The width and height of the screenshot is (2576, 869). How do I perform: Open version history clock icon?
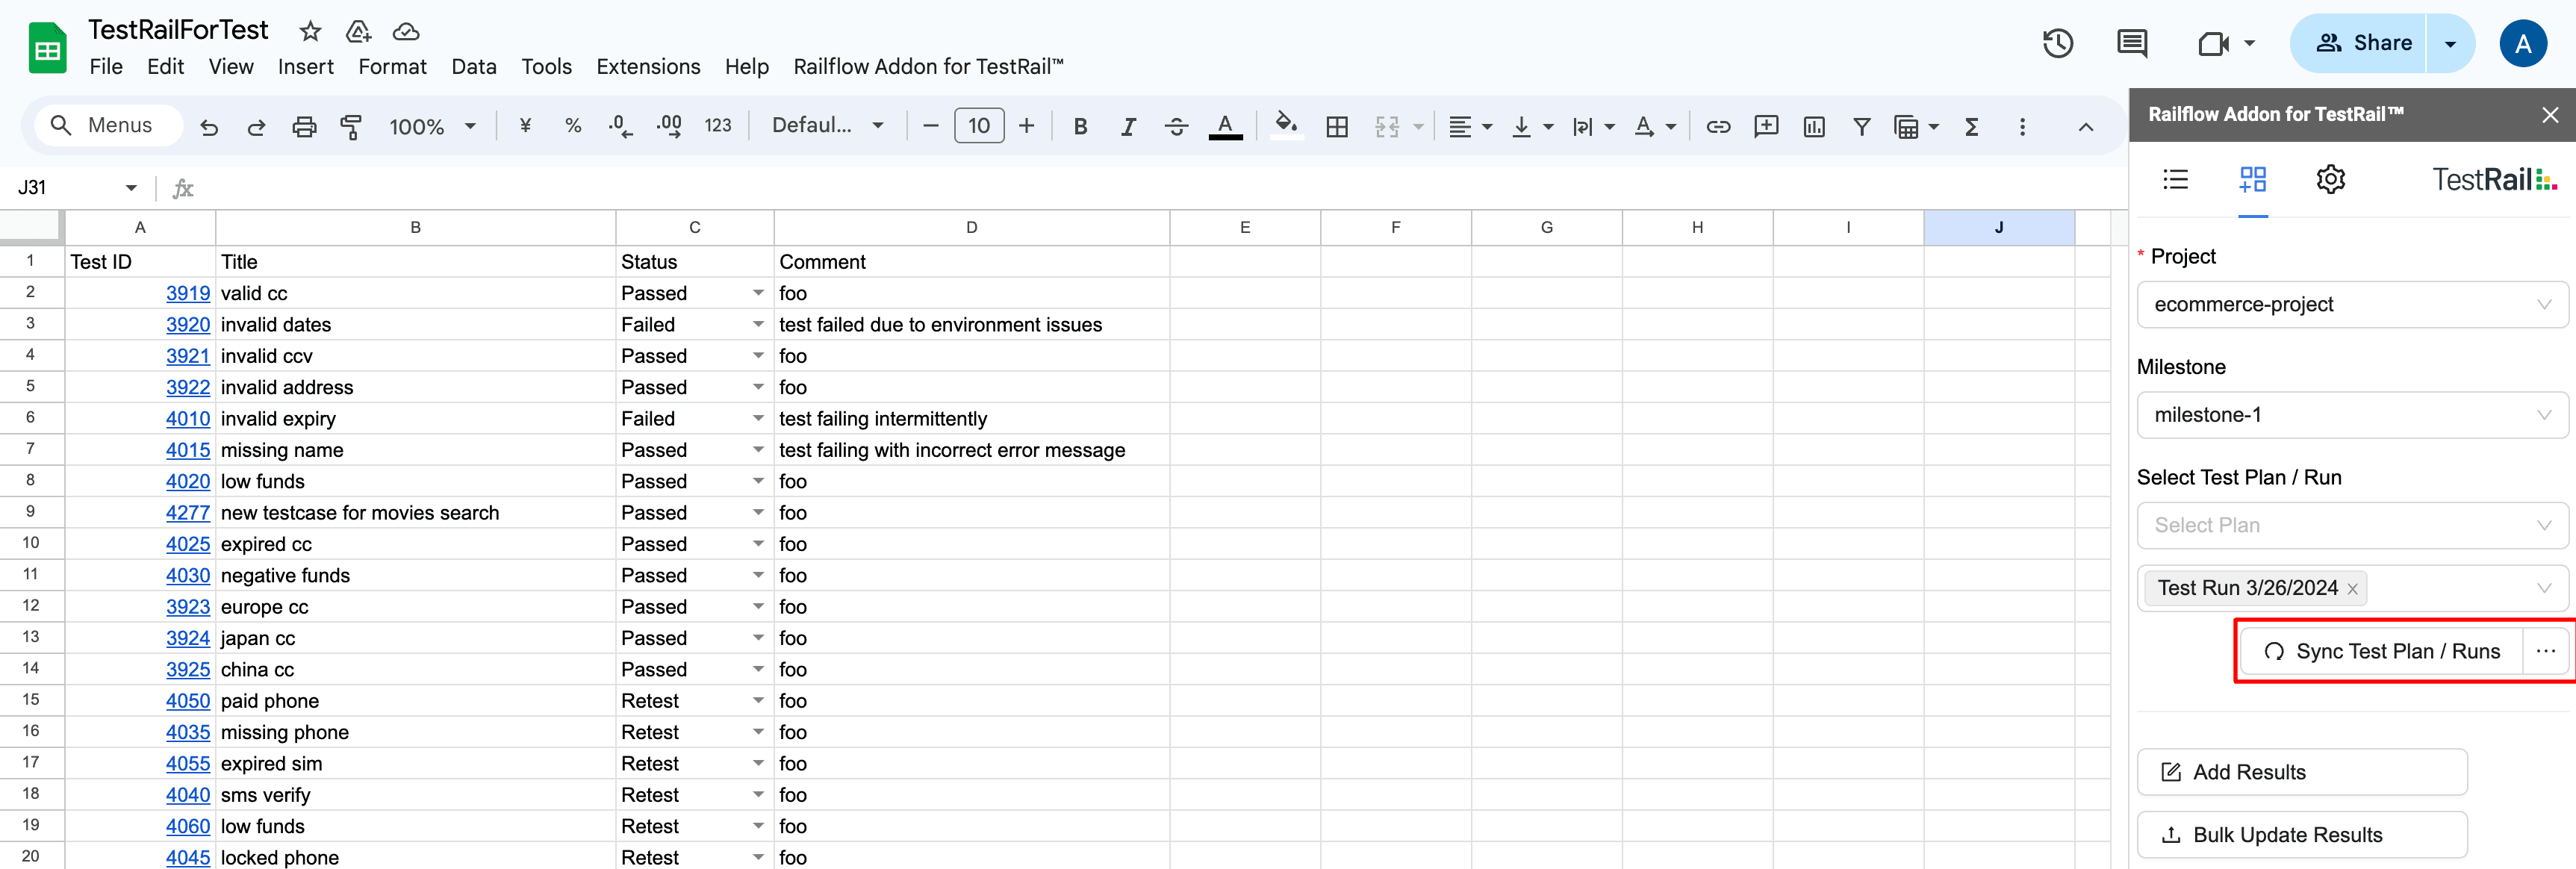[2058, 43]
